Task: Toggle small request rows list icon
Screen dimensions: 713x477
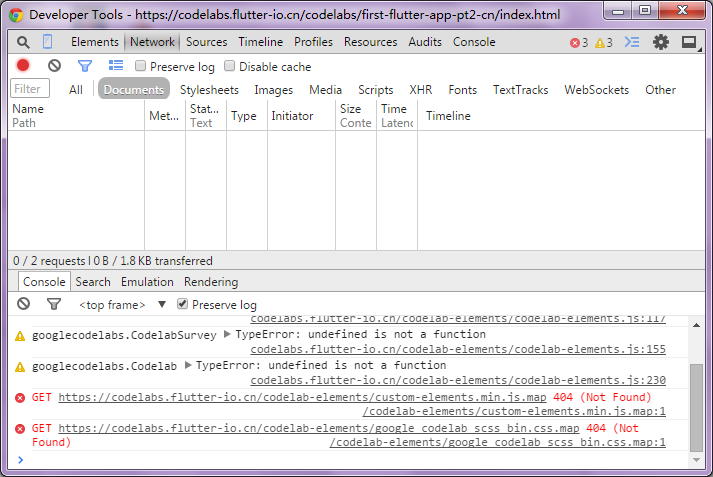Action: [115, 65]
